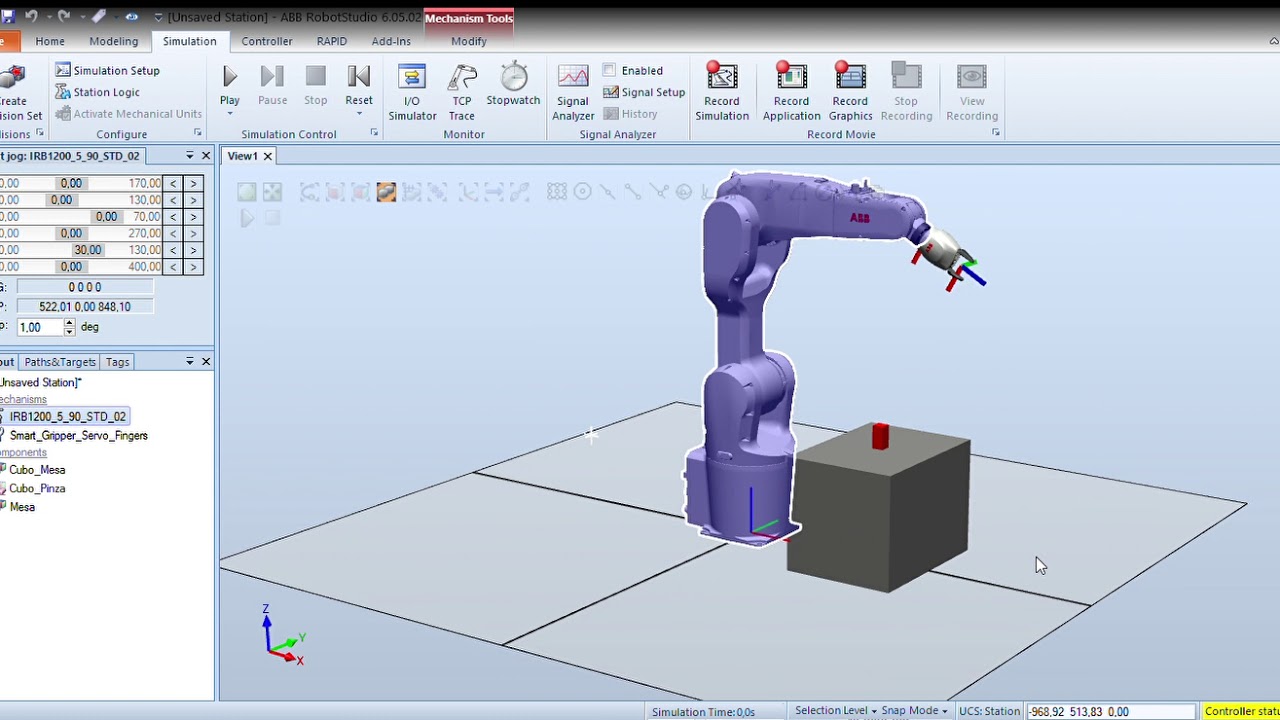Toggle the Signal Analyzer Enabled checkbox
1280x720 pixels.
(609, 70)
